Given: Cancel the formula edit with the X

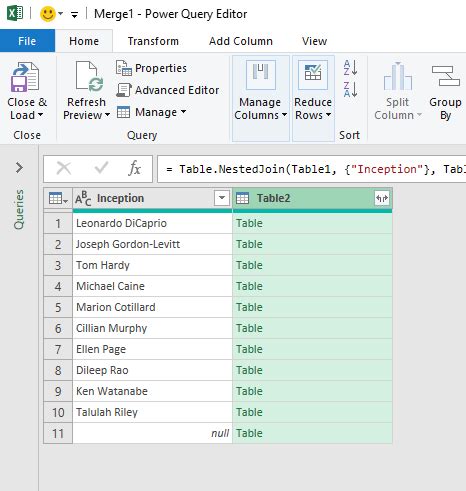Looking at the screenshot, I should (64, 168).
